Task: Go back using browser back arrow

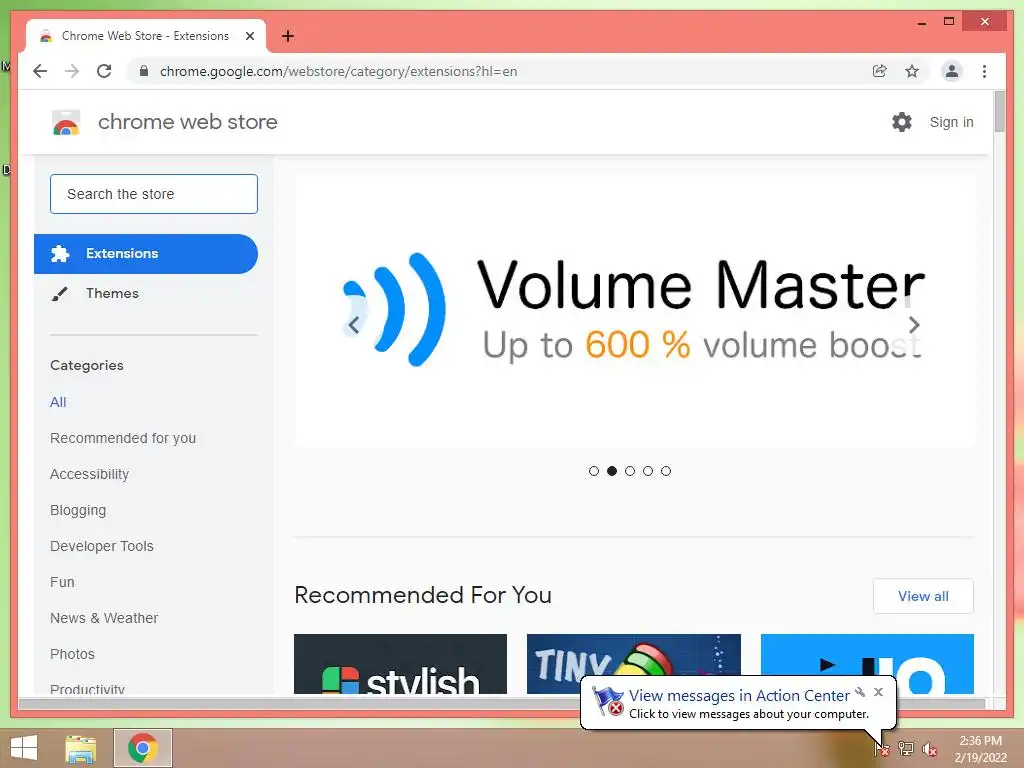Action: (40, 71)
